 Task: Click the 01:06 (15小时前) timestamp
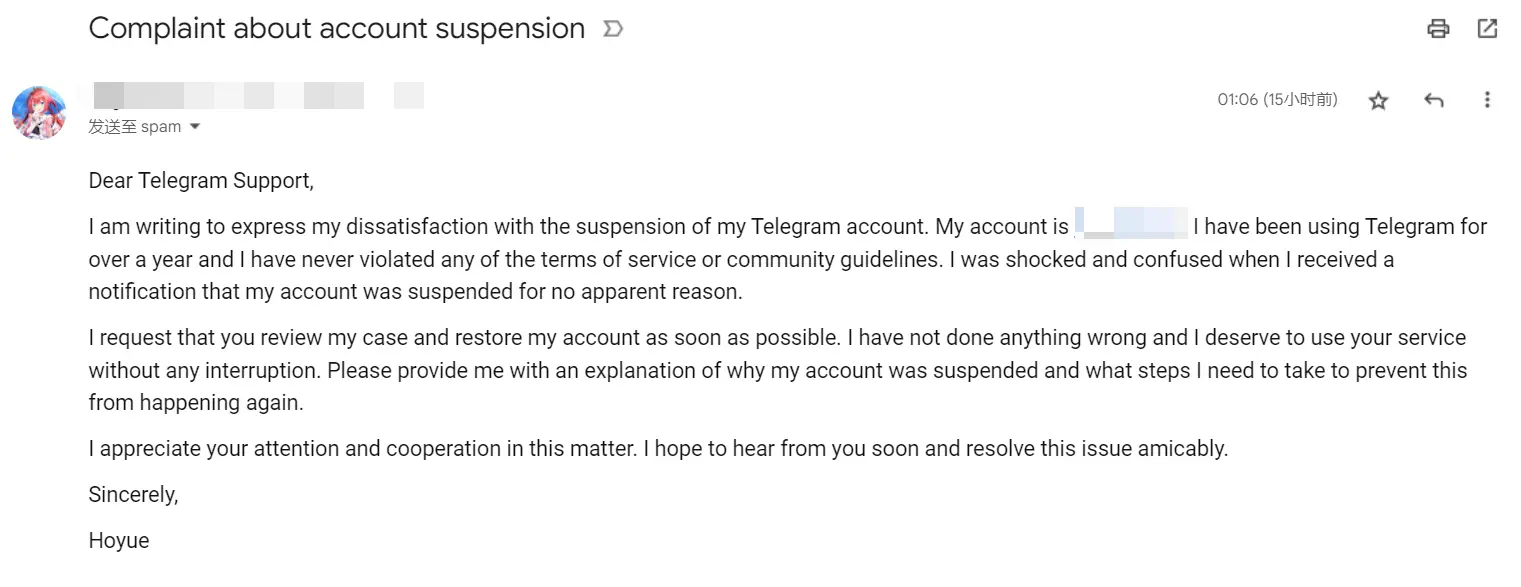pyautogui.click(x=1277, y=100)
